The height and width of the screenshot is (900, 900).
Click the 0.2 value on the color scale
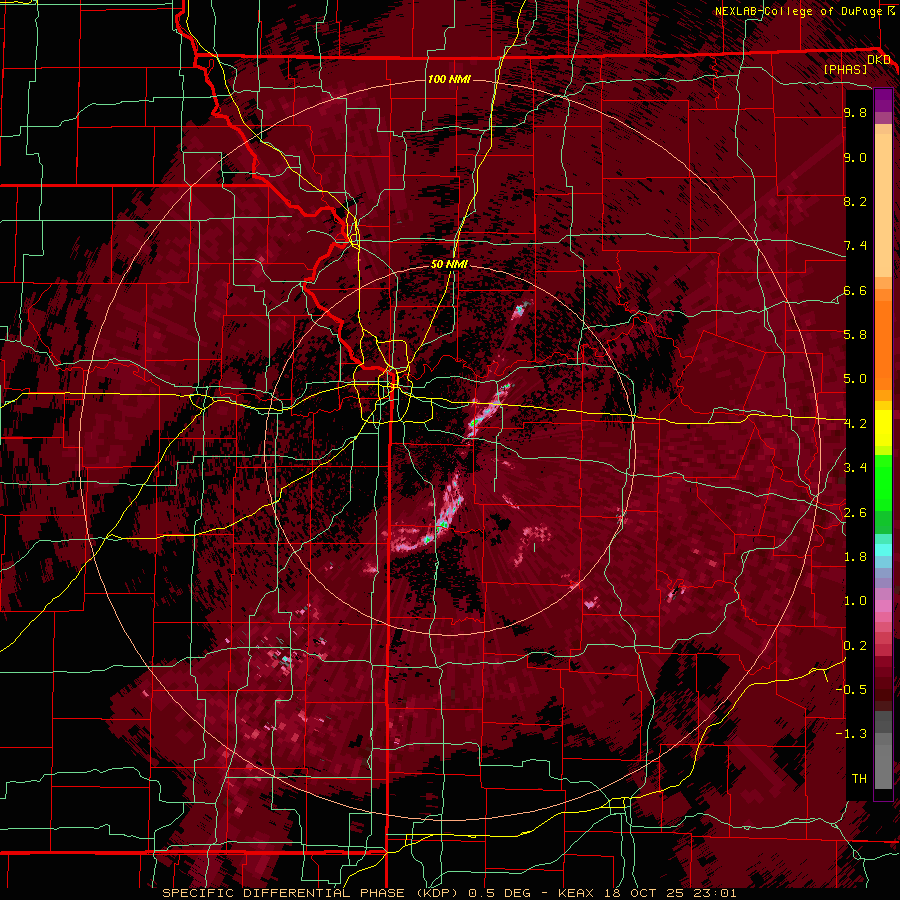pos(855,646)
